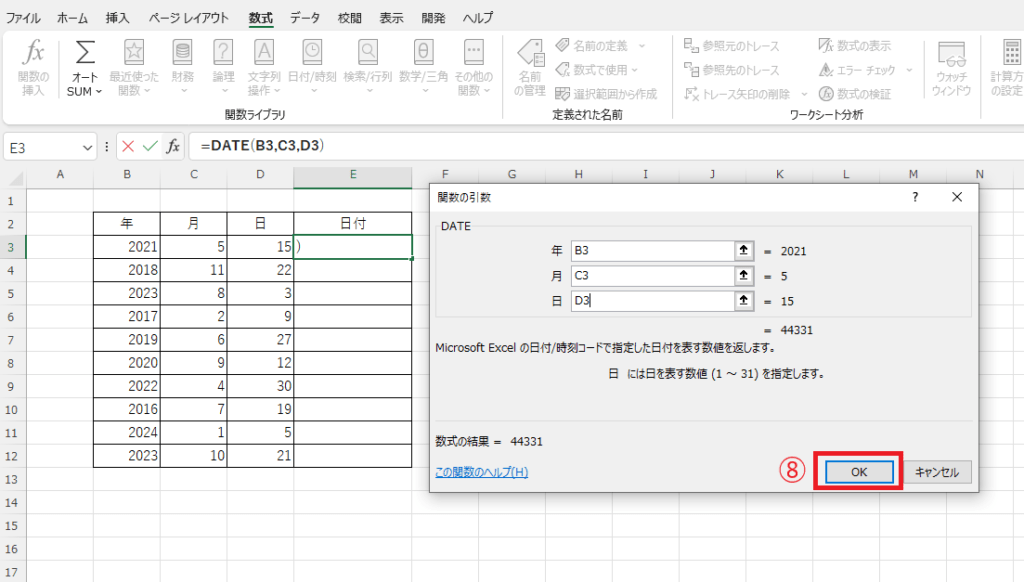Switch to the ヘルプ (Help) tab
This screenshot has height=582, width=1024.
(478, 18)
